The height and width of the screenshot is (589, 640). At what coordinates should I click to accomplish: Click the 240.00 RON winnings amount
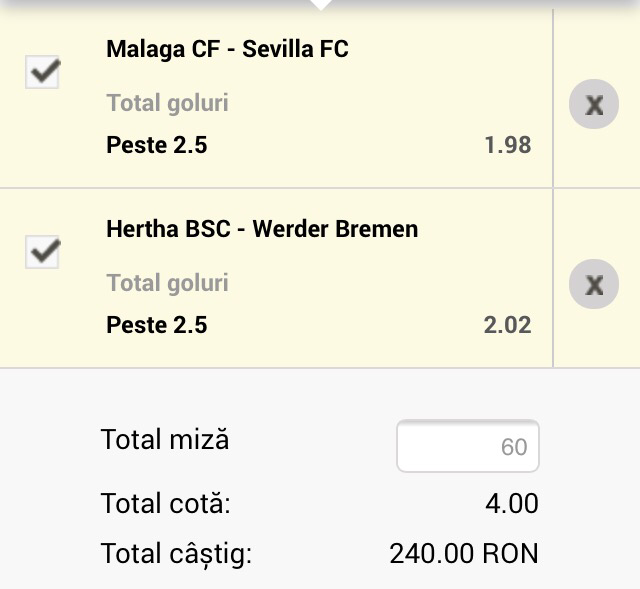(463, 553)
